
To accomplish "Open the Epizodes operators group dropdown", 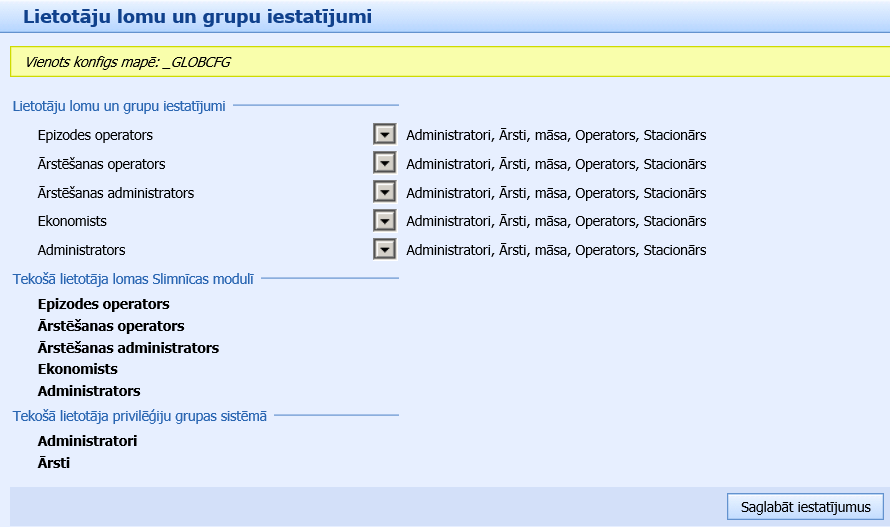I will pos(384,134).
